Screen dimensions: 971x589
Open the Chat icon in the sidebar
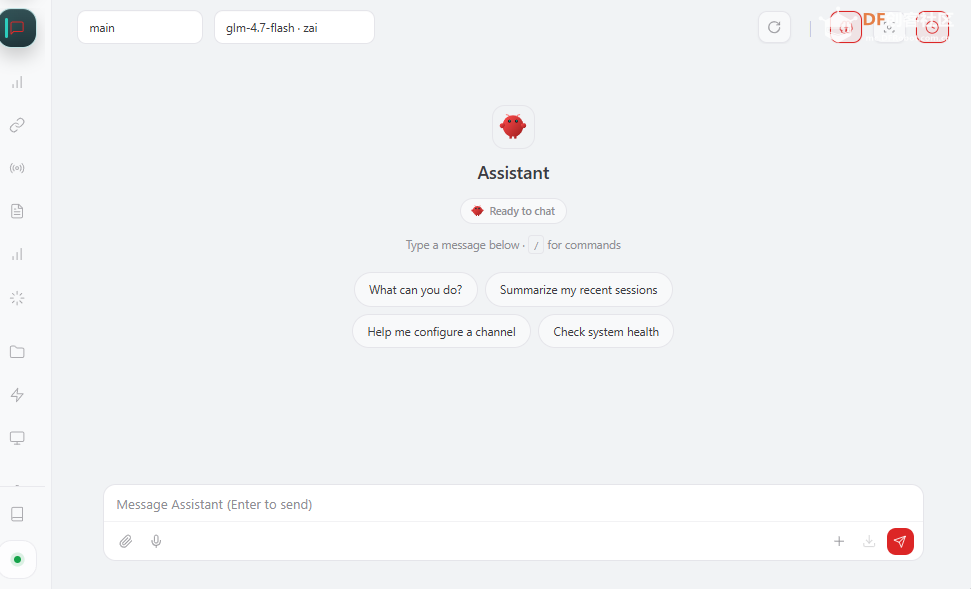pos(18,28)
